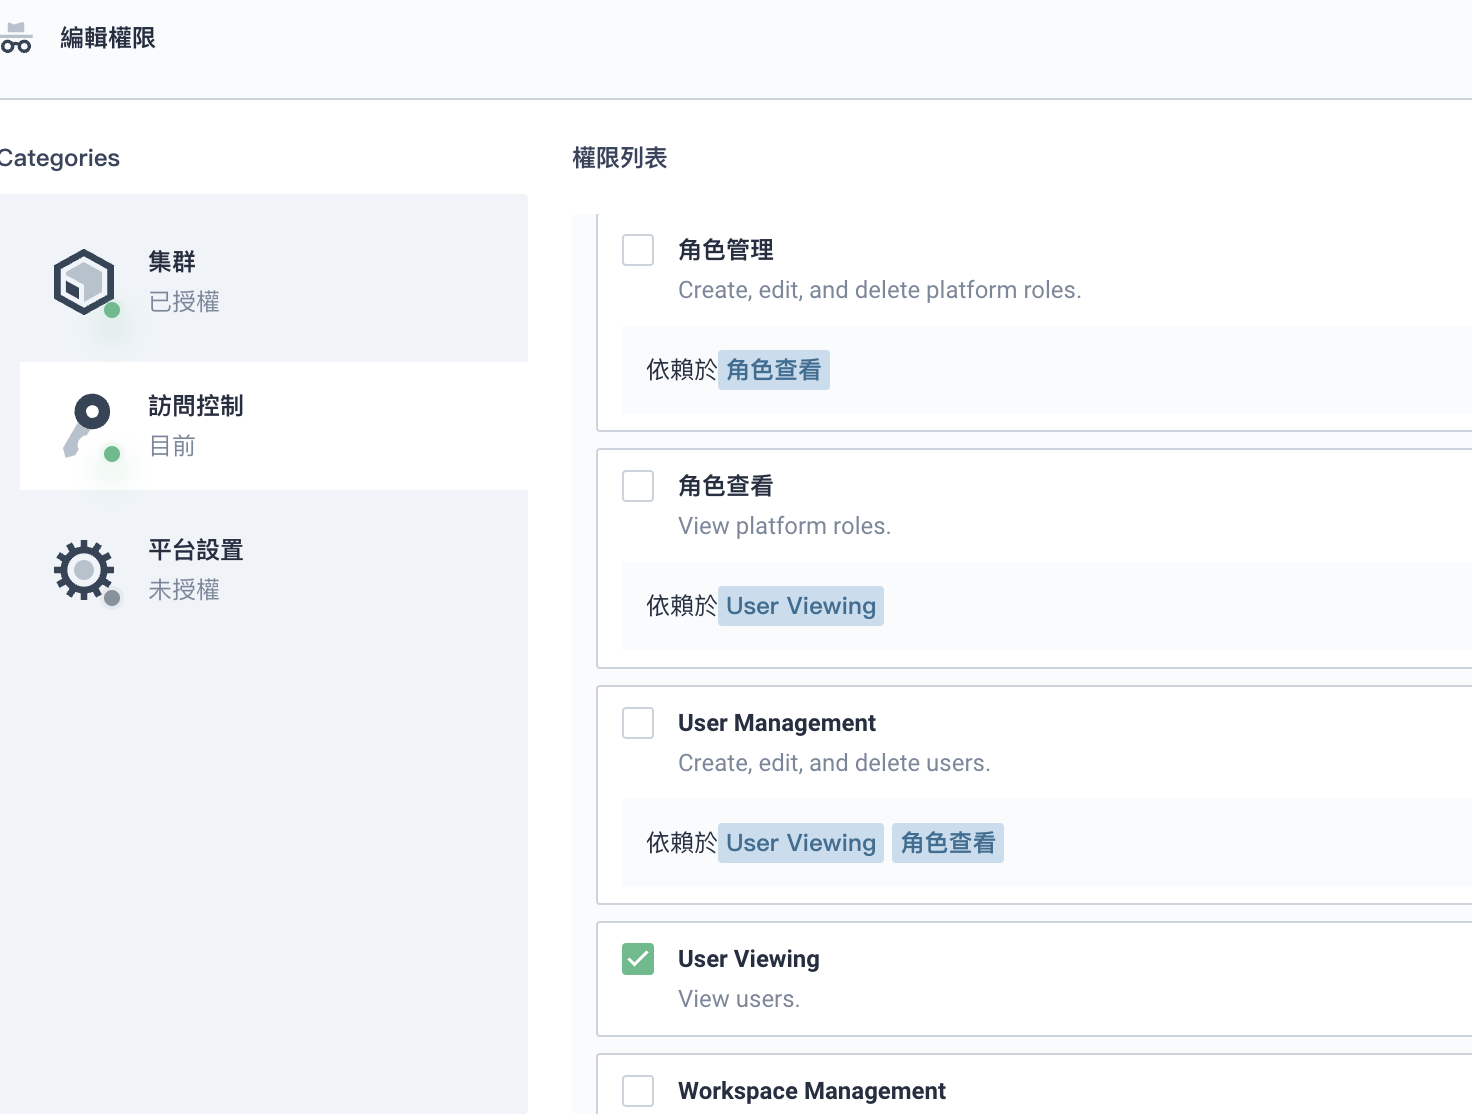Screen dimensions: 1472x1120
Task: Click the access control key icon
Action: pyautogui.click(x=86, y=423)
